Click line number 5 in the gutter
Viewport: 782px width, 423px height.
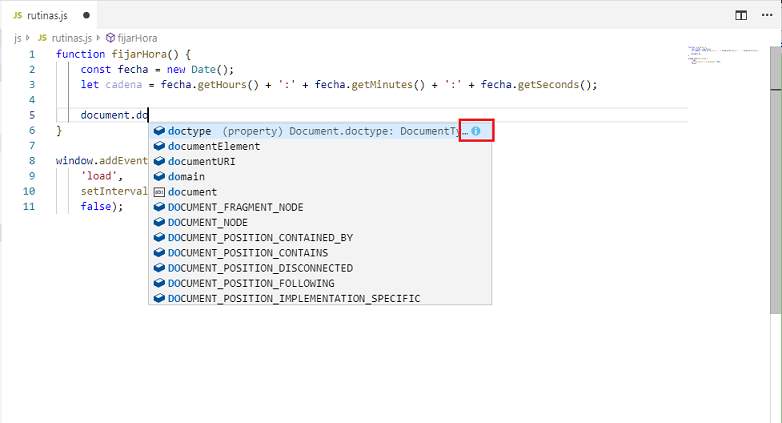pos(32,115)
